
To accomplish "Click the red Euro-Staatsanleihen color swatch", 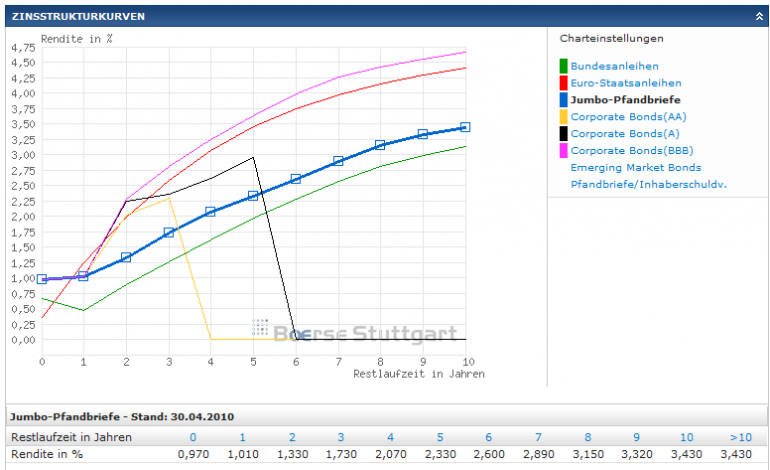I will click(563, 83).
